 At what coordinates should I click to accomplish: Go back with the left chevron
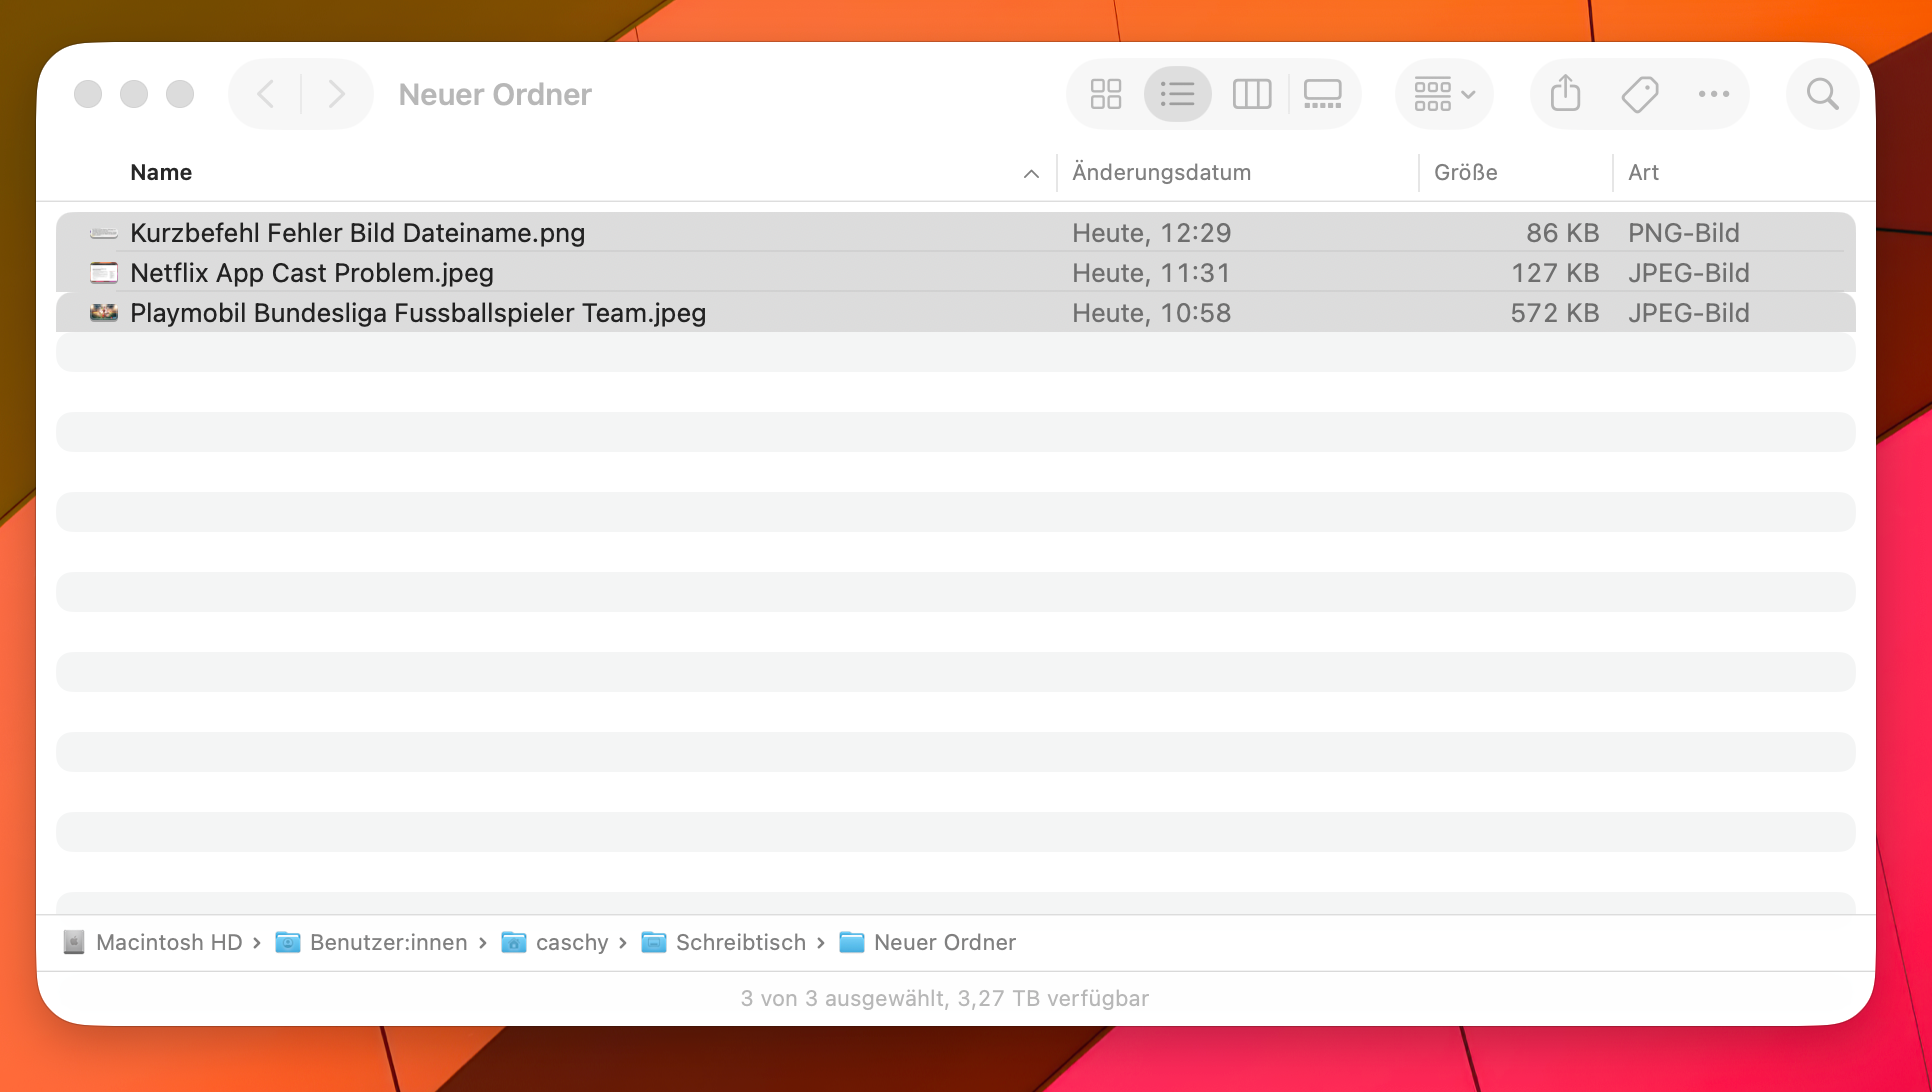[x=266, y=94]
